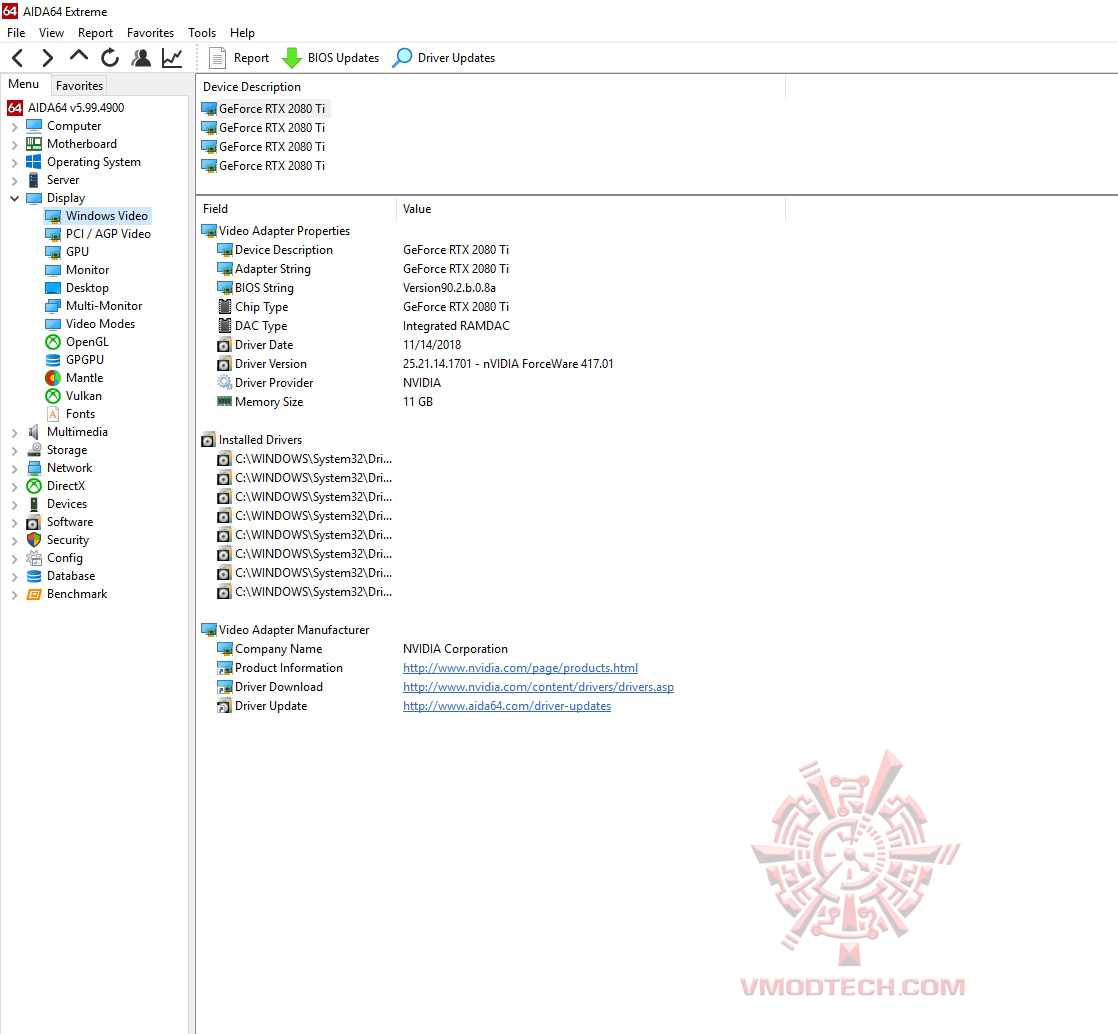Open the Report menu
Image resolution: width=1118 pixels, height=1034 pixels.
(96, 33)
